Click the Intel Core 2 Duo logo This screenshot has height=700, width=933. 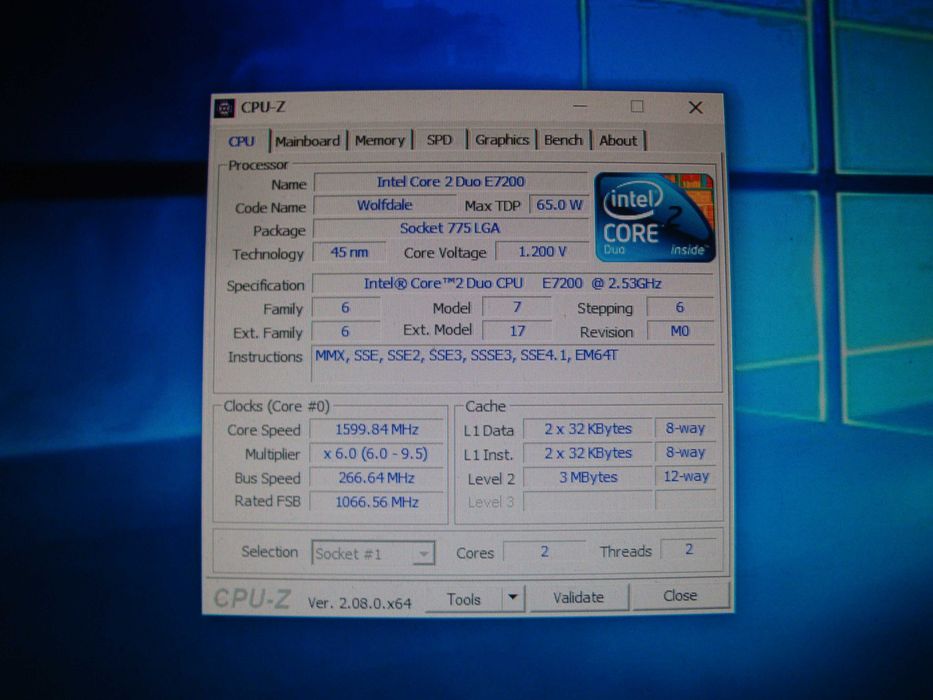tap(655, 217)
